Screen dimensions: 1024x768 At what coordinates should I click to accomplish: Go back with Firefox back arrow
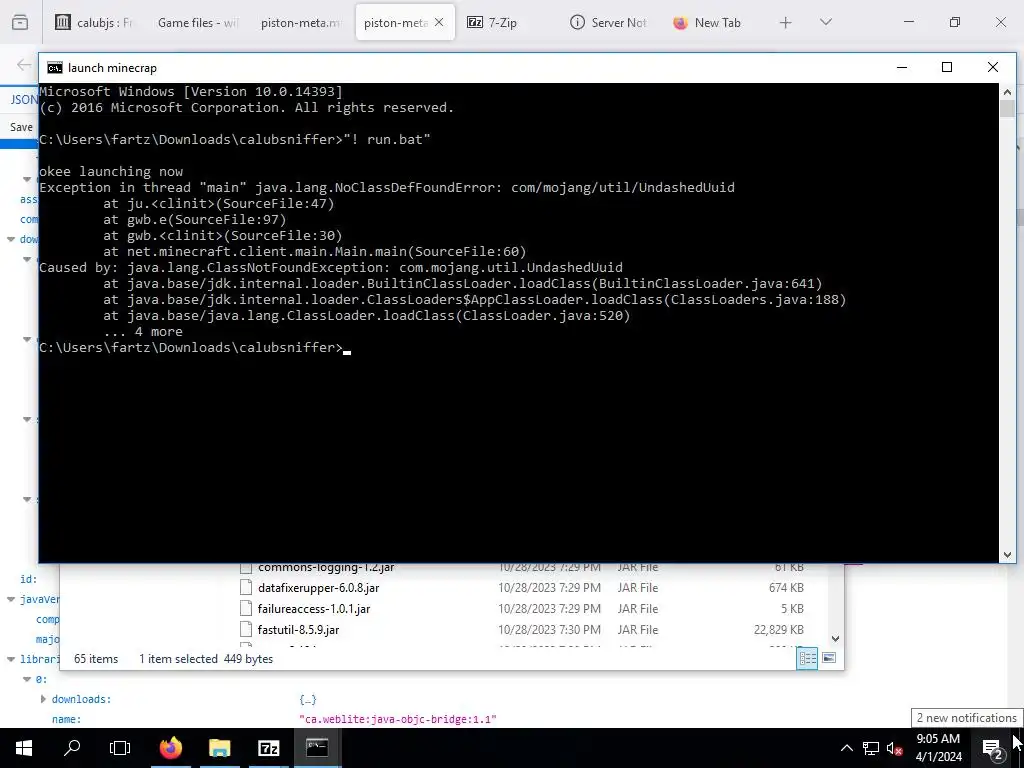tap(24, 65)
